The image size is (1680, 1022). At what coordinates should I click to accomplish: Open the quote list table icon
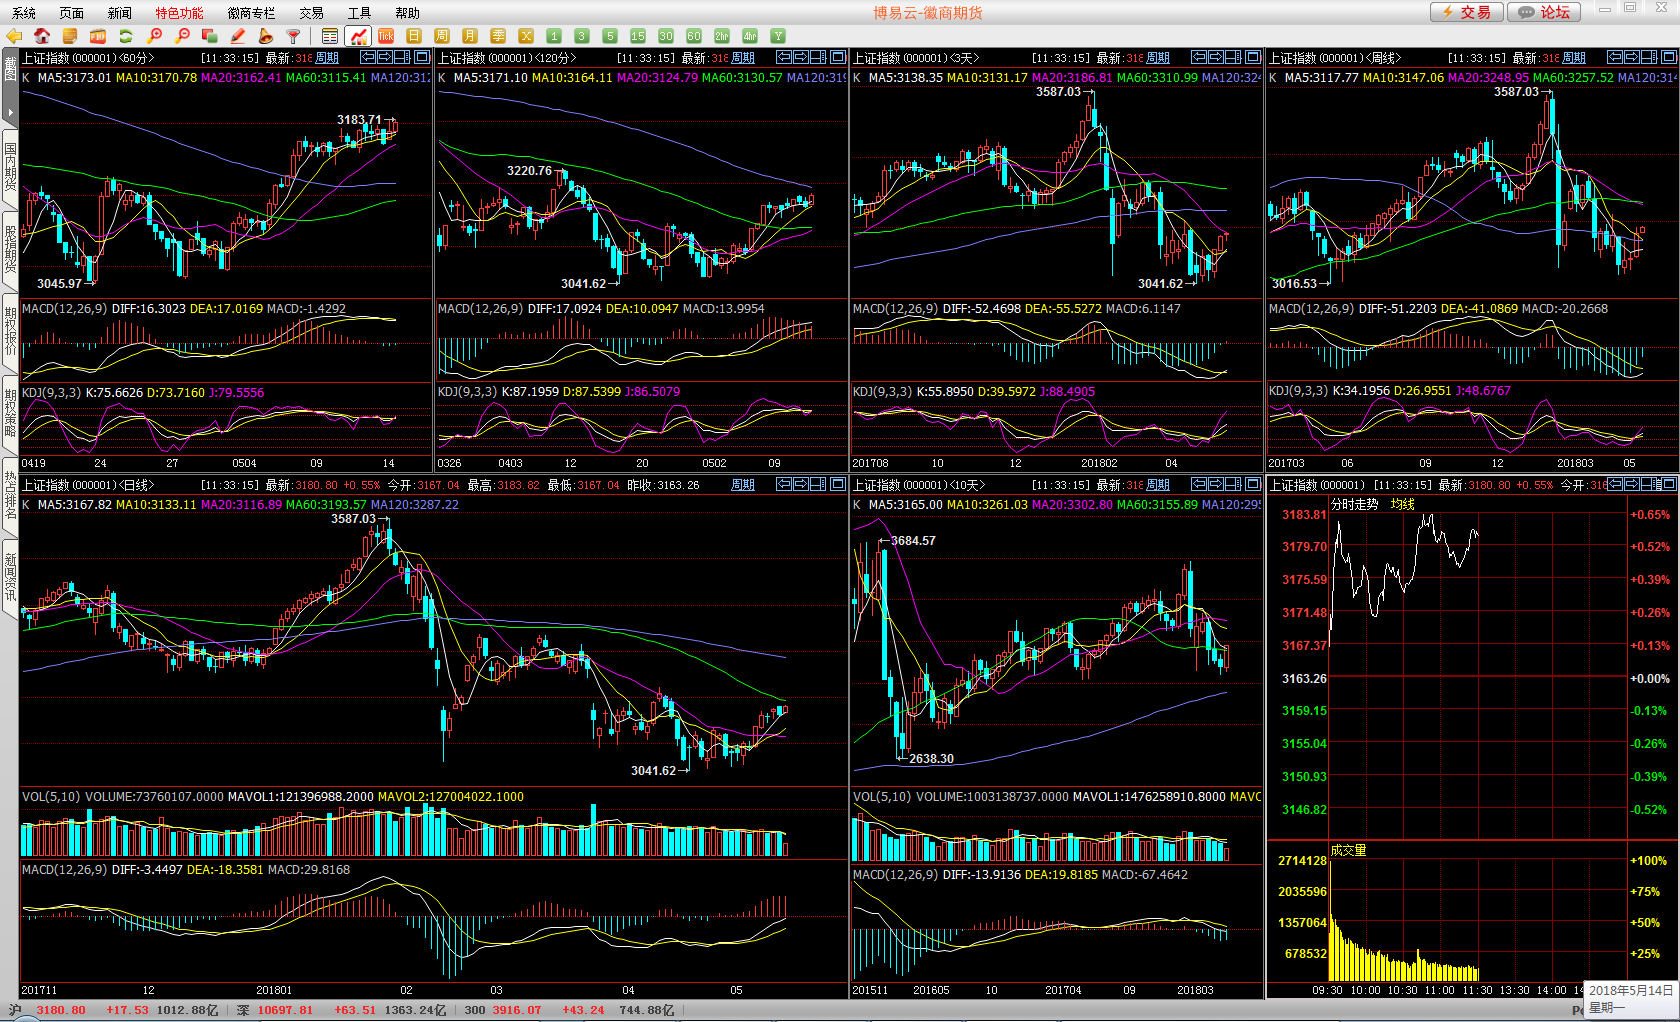pos(330,36)
